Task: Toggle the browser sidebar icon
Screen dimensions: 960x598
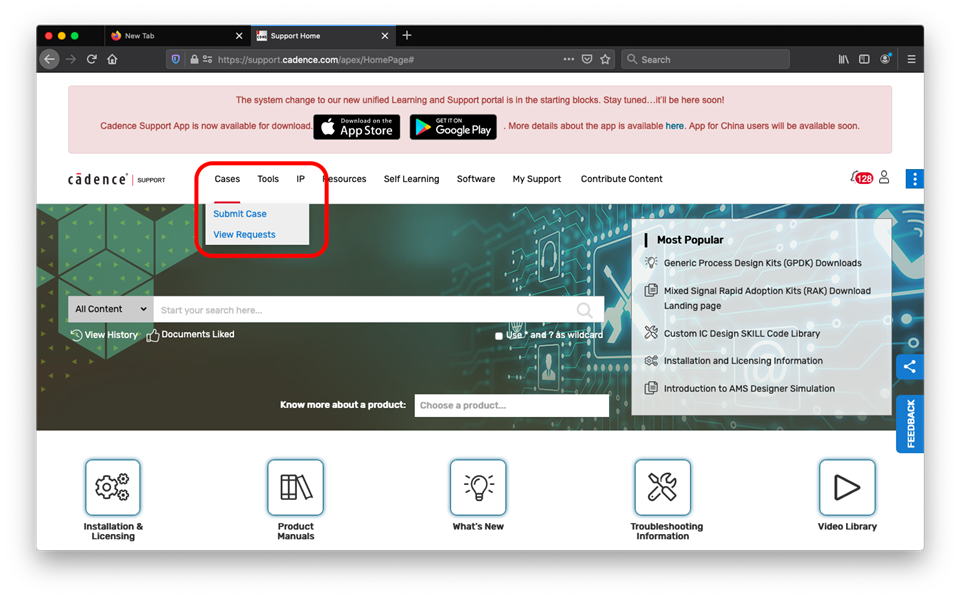Action: pyautogui.click(x=864, y=59)
